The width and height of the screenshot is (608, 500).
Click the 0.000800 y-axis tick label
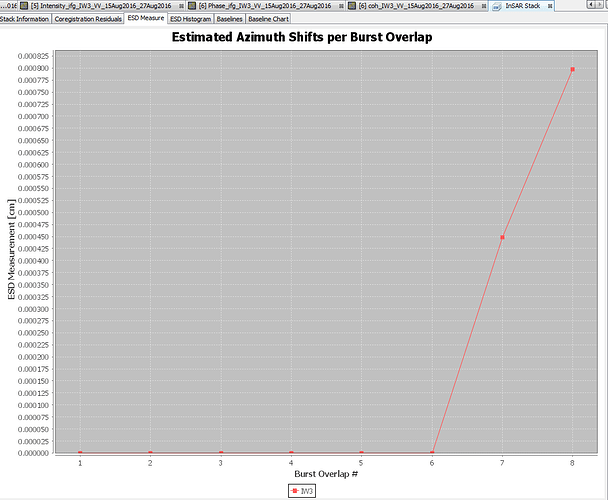[x=33, y=68]
